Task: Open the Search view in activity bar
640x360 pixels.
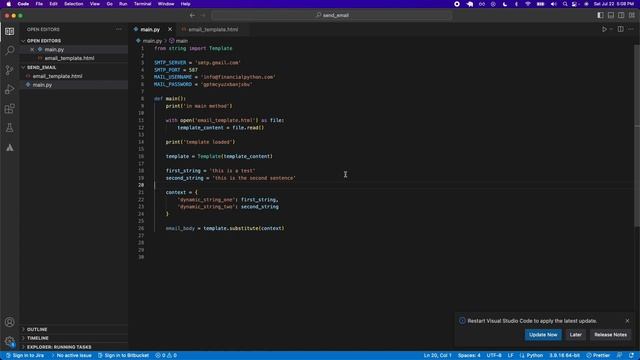Action: point(9,50)
